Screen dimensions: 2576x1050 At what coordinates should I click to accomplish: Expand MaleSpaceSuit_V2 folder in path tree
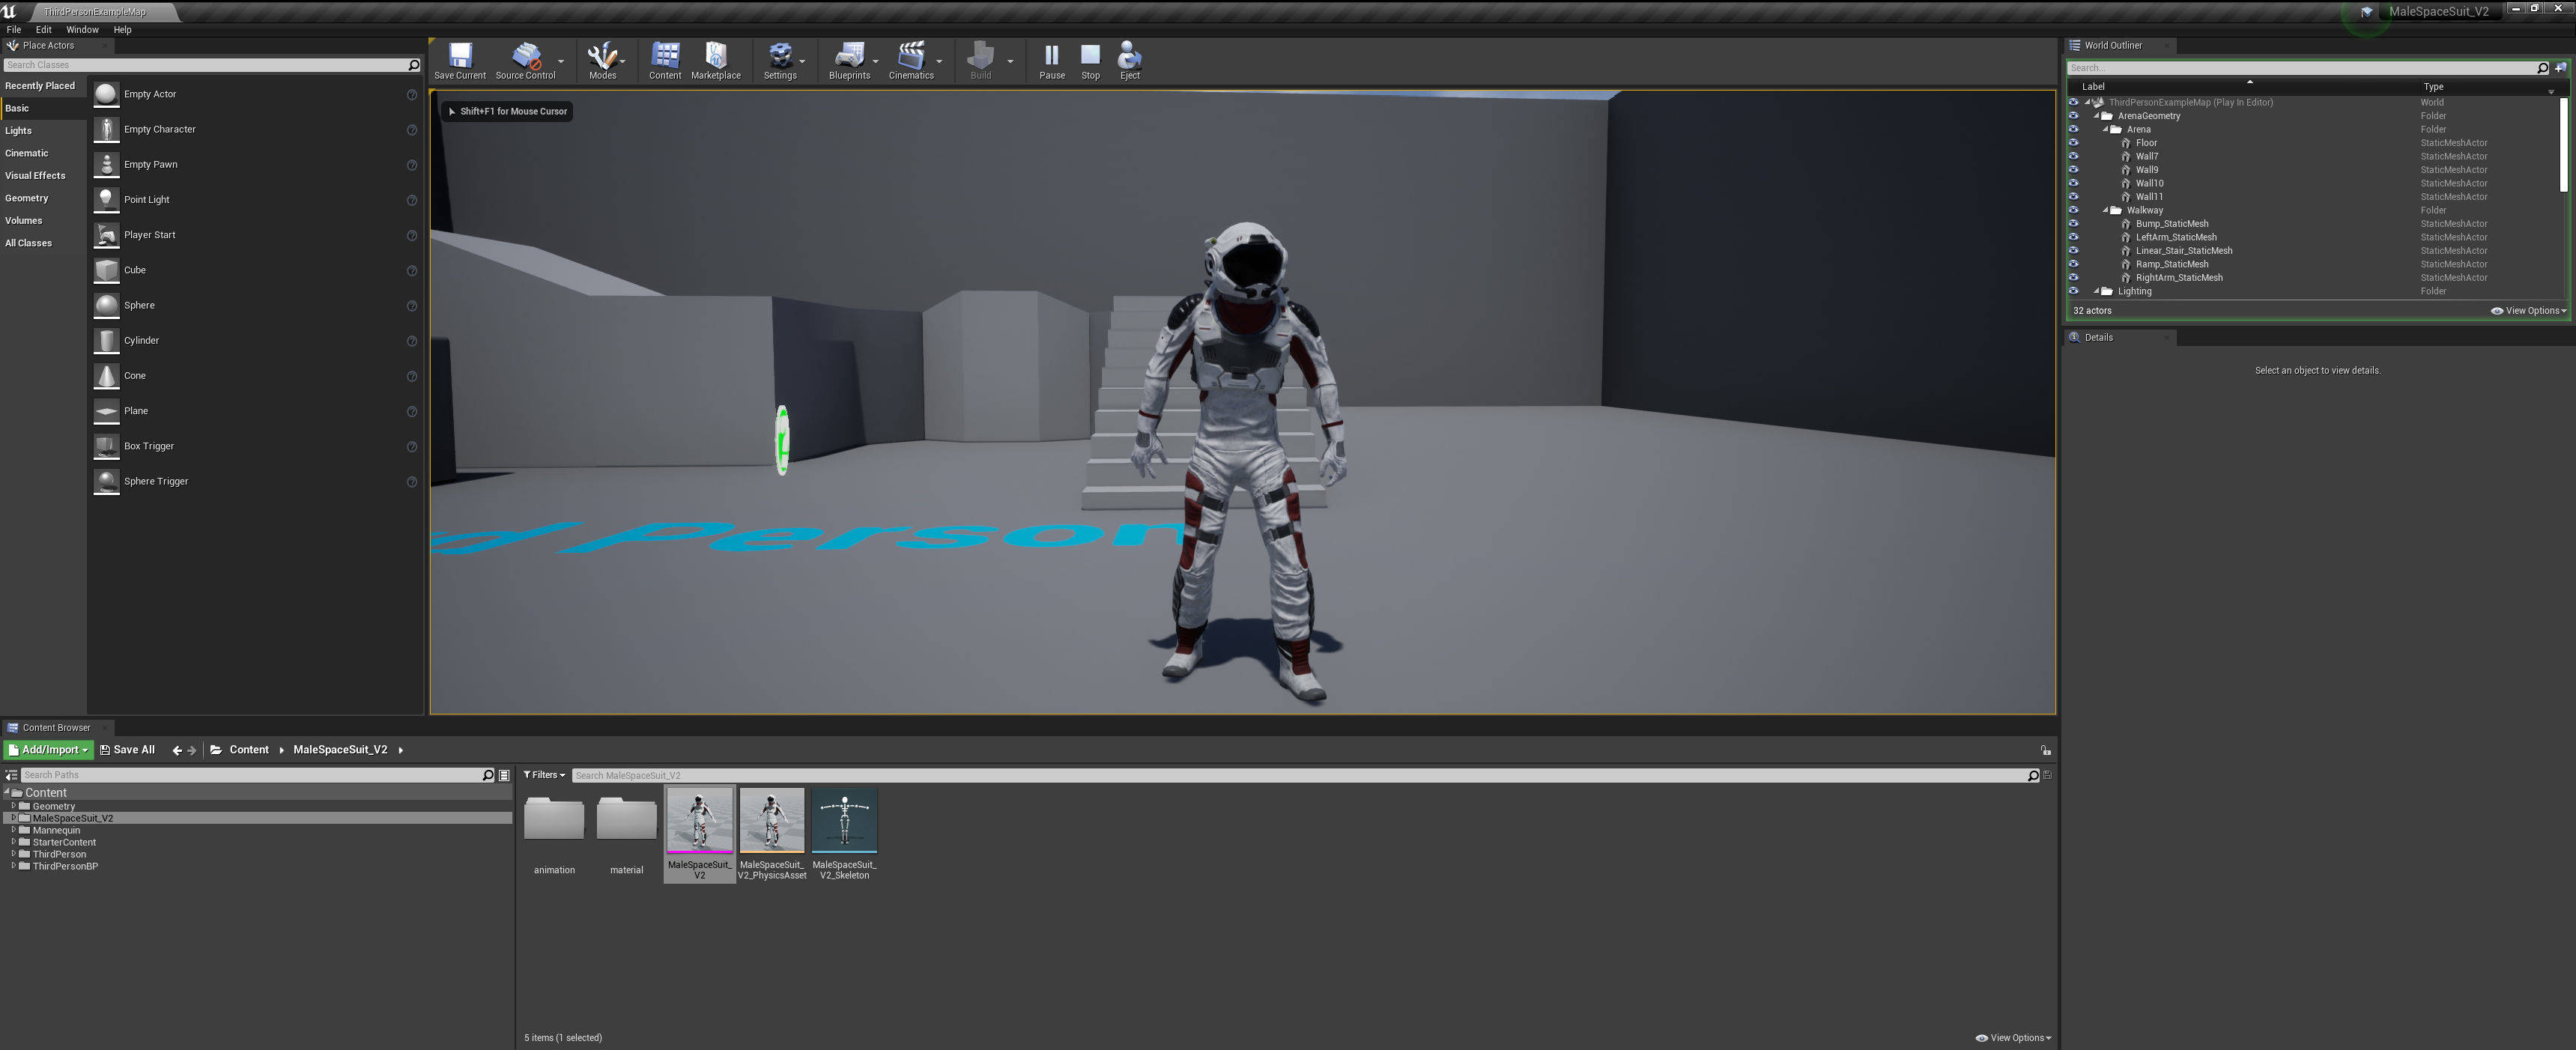click(13, 818)
